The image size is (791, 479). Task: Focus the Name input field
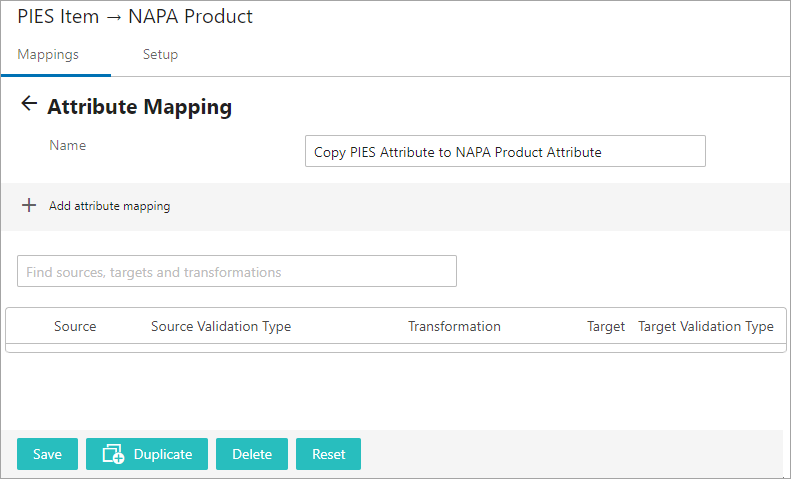coord(505,151)
